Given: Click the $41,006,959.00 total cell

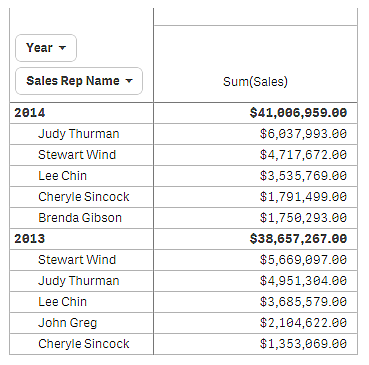Looking at the screenshot, I should [x=299, y=113].
